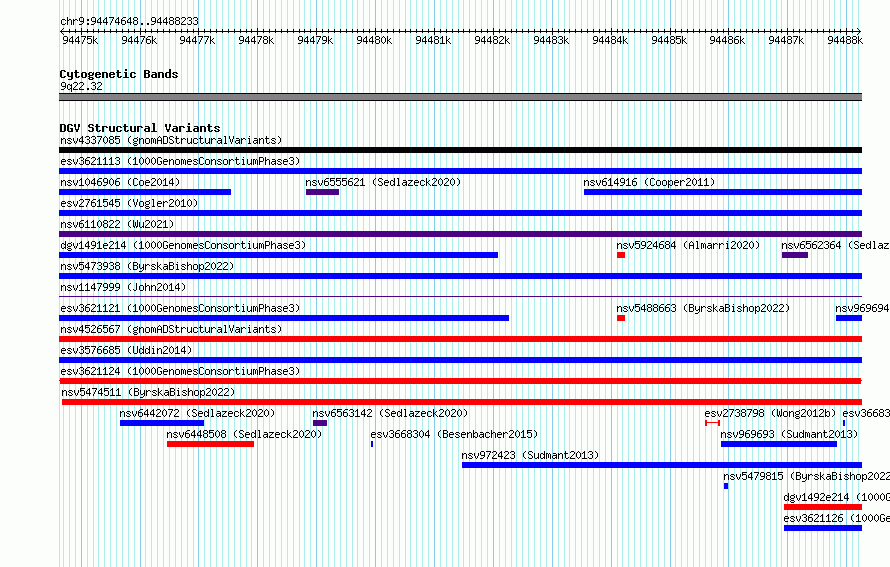Click the blue esv3576685 (Uddin2014) bar
890x567 pixels.
(x=460, y=360)
